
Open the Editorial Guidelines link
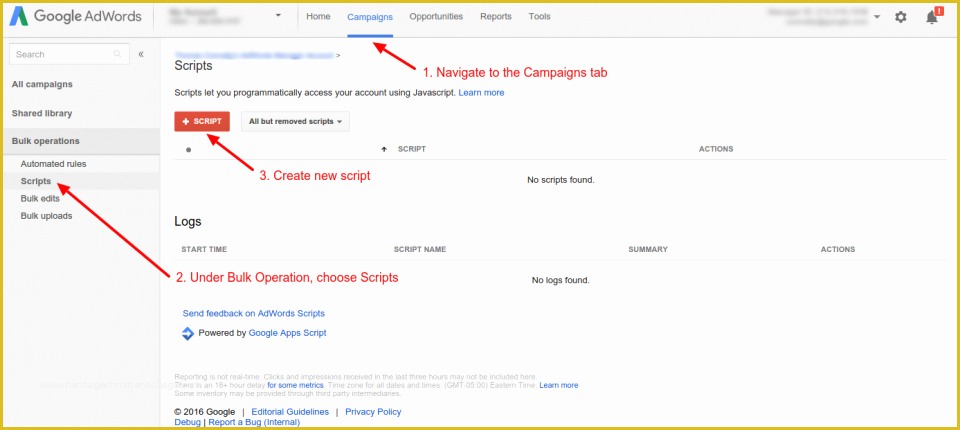[x=290, y=412]
